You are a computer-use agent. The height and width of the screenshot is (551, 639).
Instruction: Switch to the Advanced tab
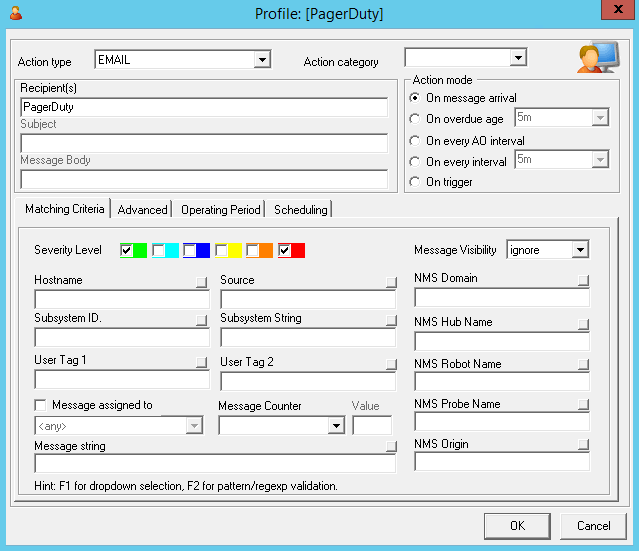(142, 210)
